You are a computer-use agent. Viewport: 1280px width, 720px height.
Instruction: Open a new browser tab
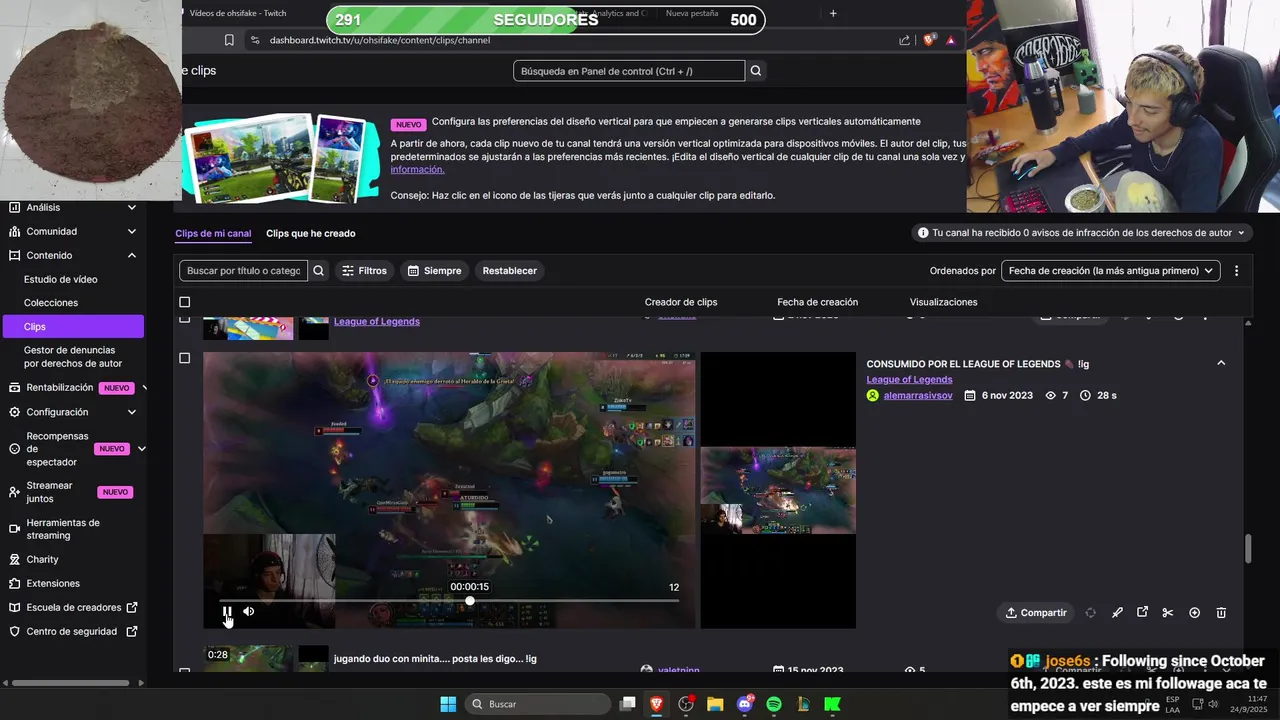click(833, 13)
